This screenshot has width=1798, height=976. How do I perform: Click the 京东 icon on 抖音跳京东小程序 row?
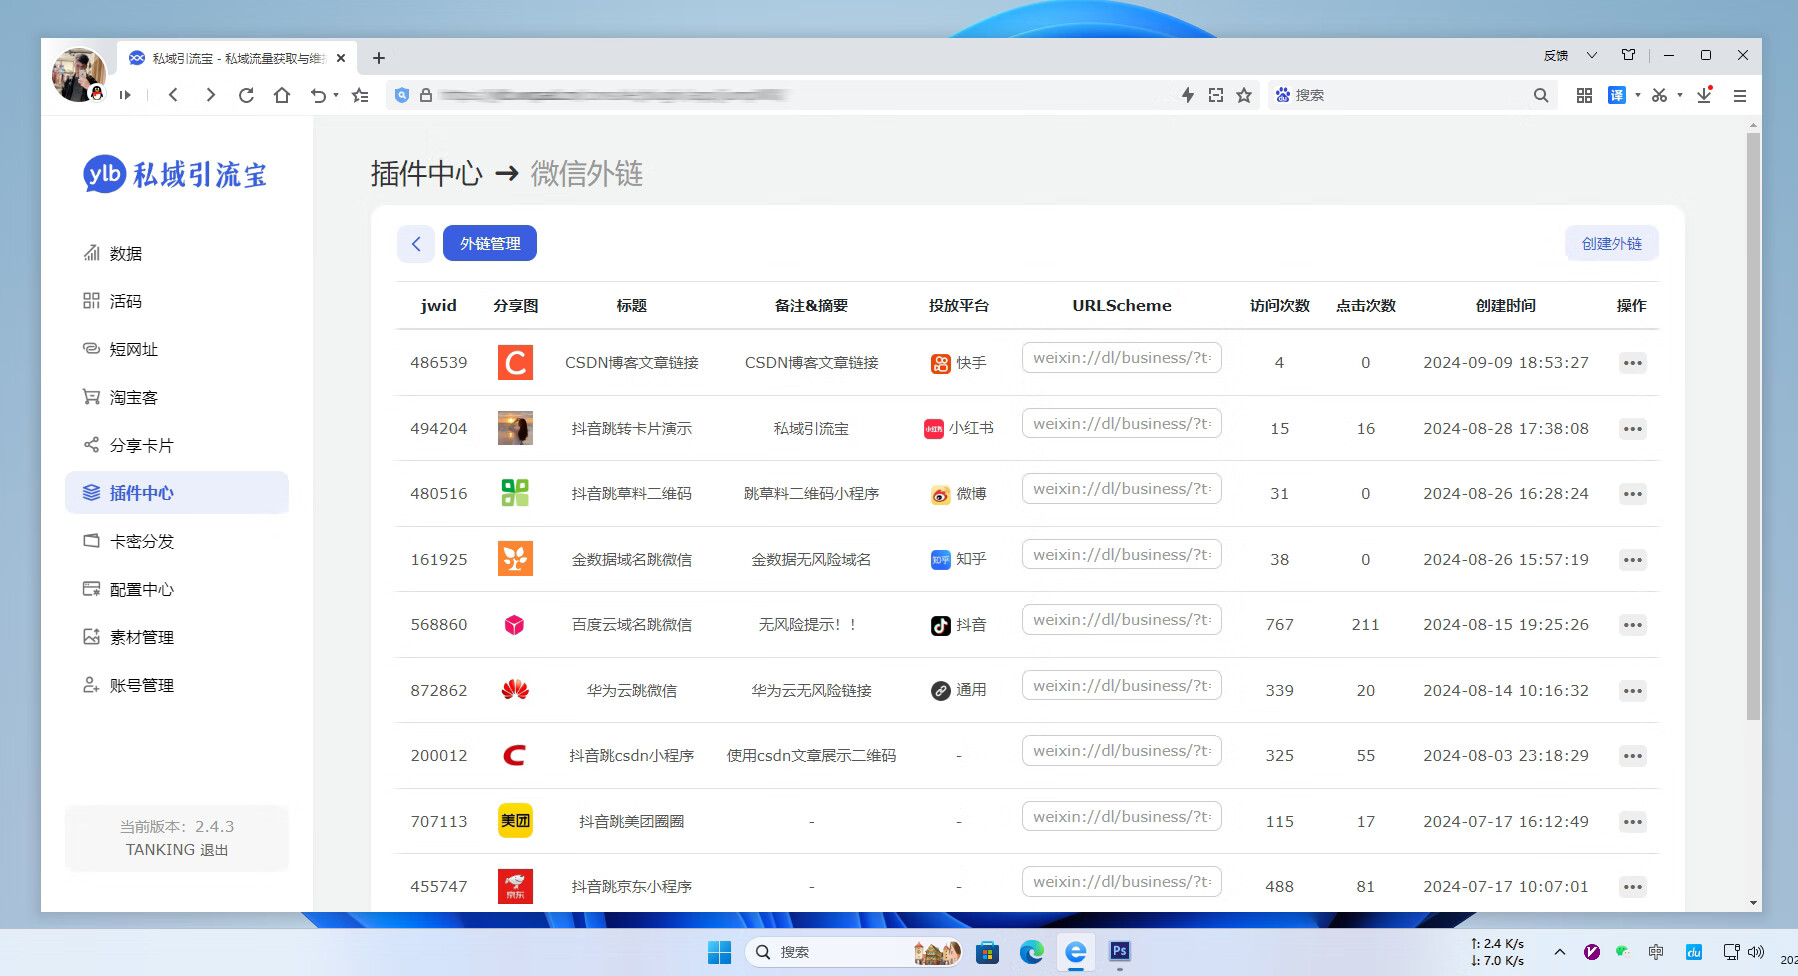click(x=515, y=884)
